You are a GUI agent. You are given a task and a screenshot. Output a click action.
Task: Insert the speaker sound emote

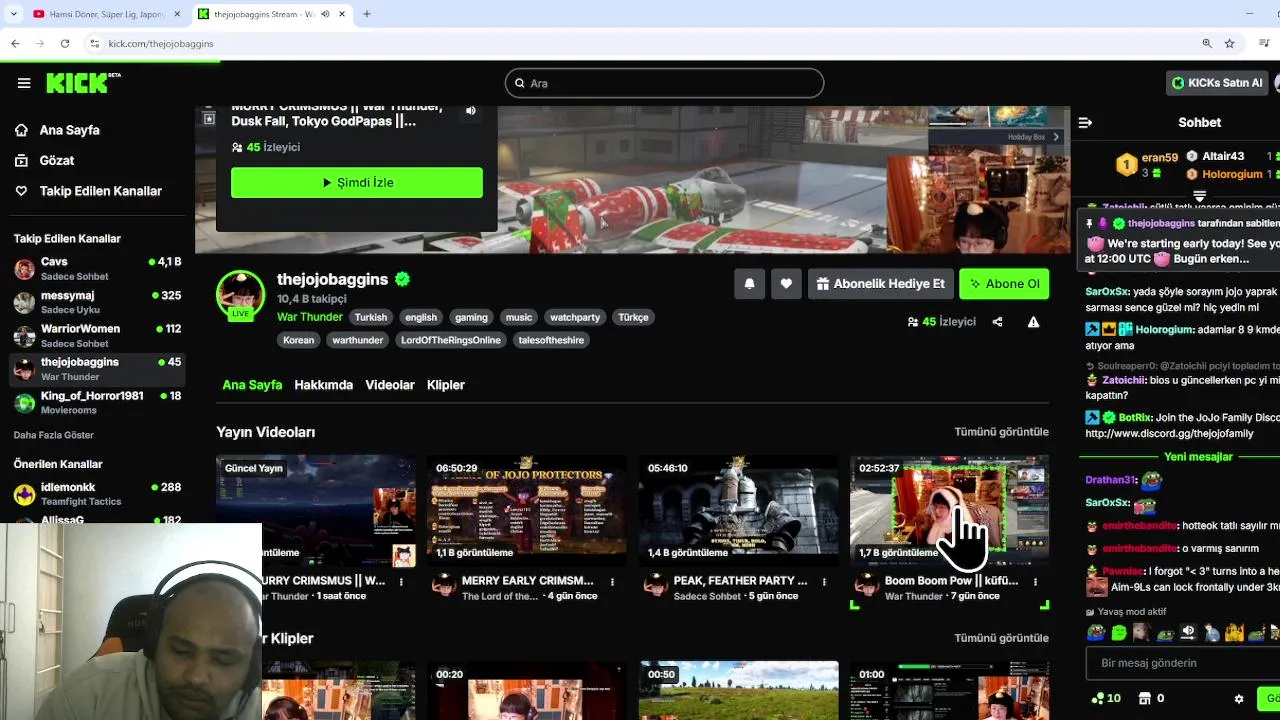1188,632
